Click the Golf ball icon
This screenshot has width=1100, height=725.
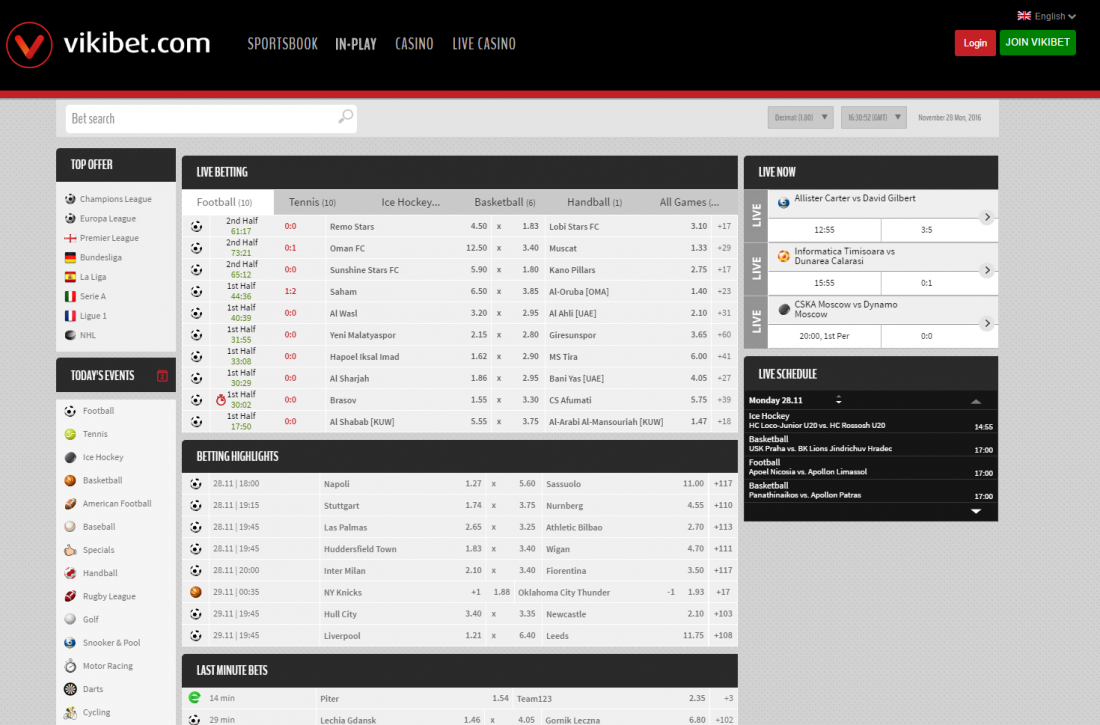70,619
